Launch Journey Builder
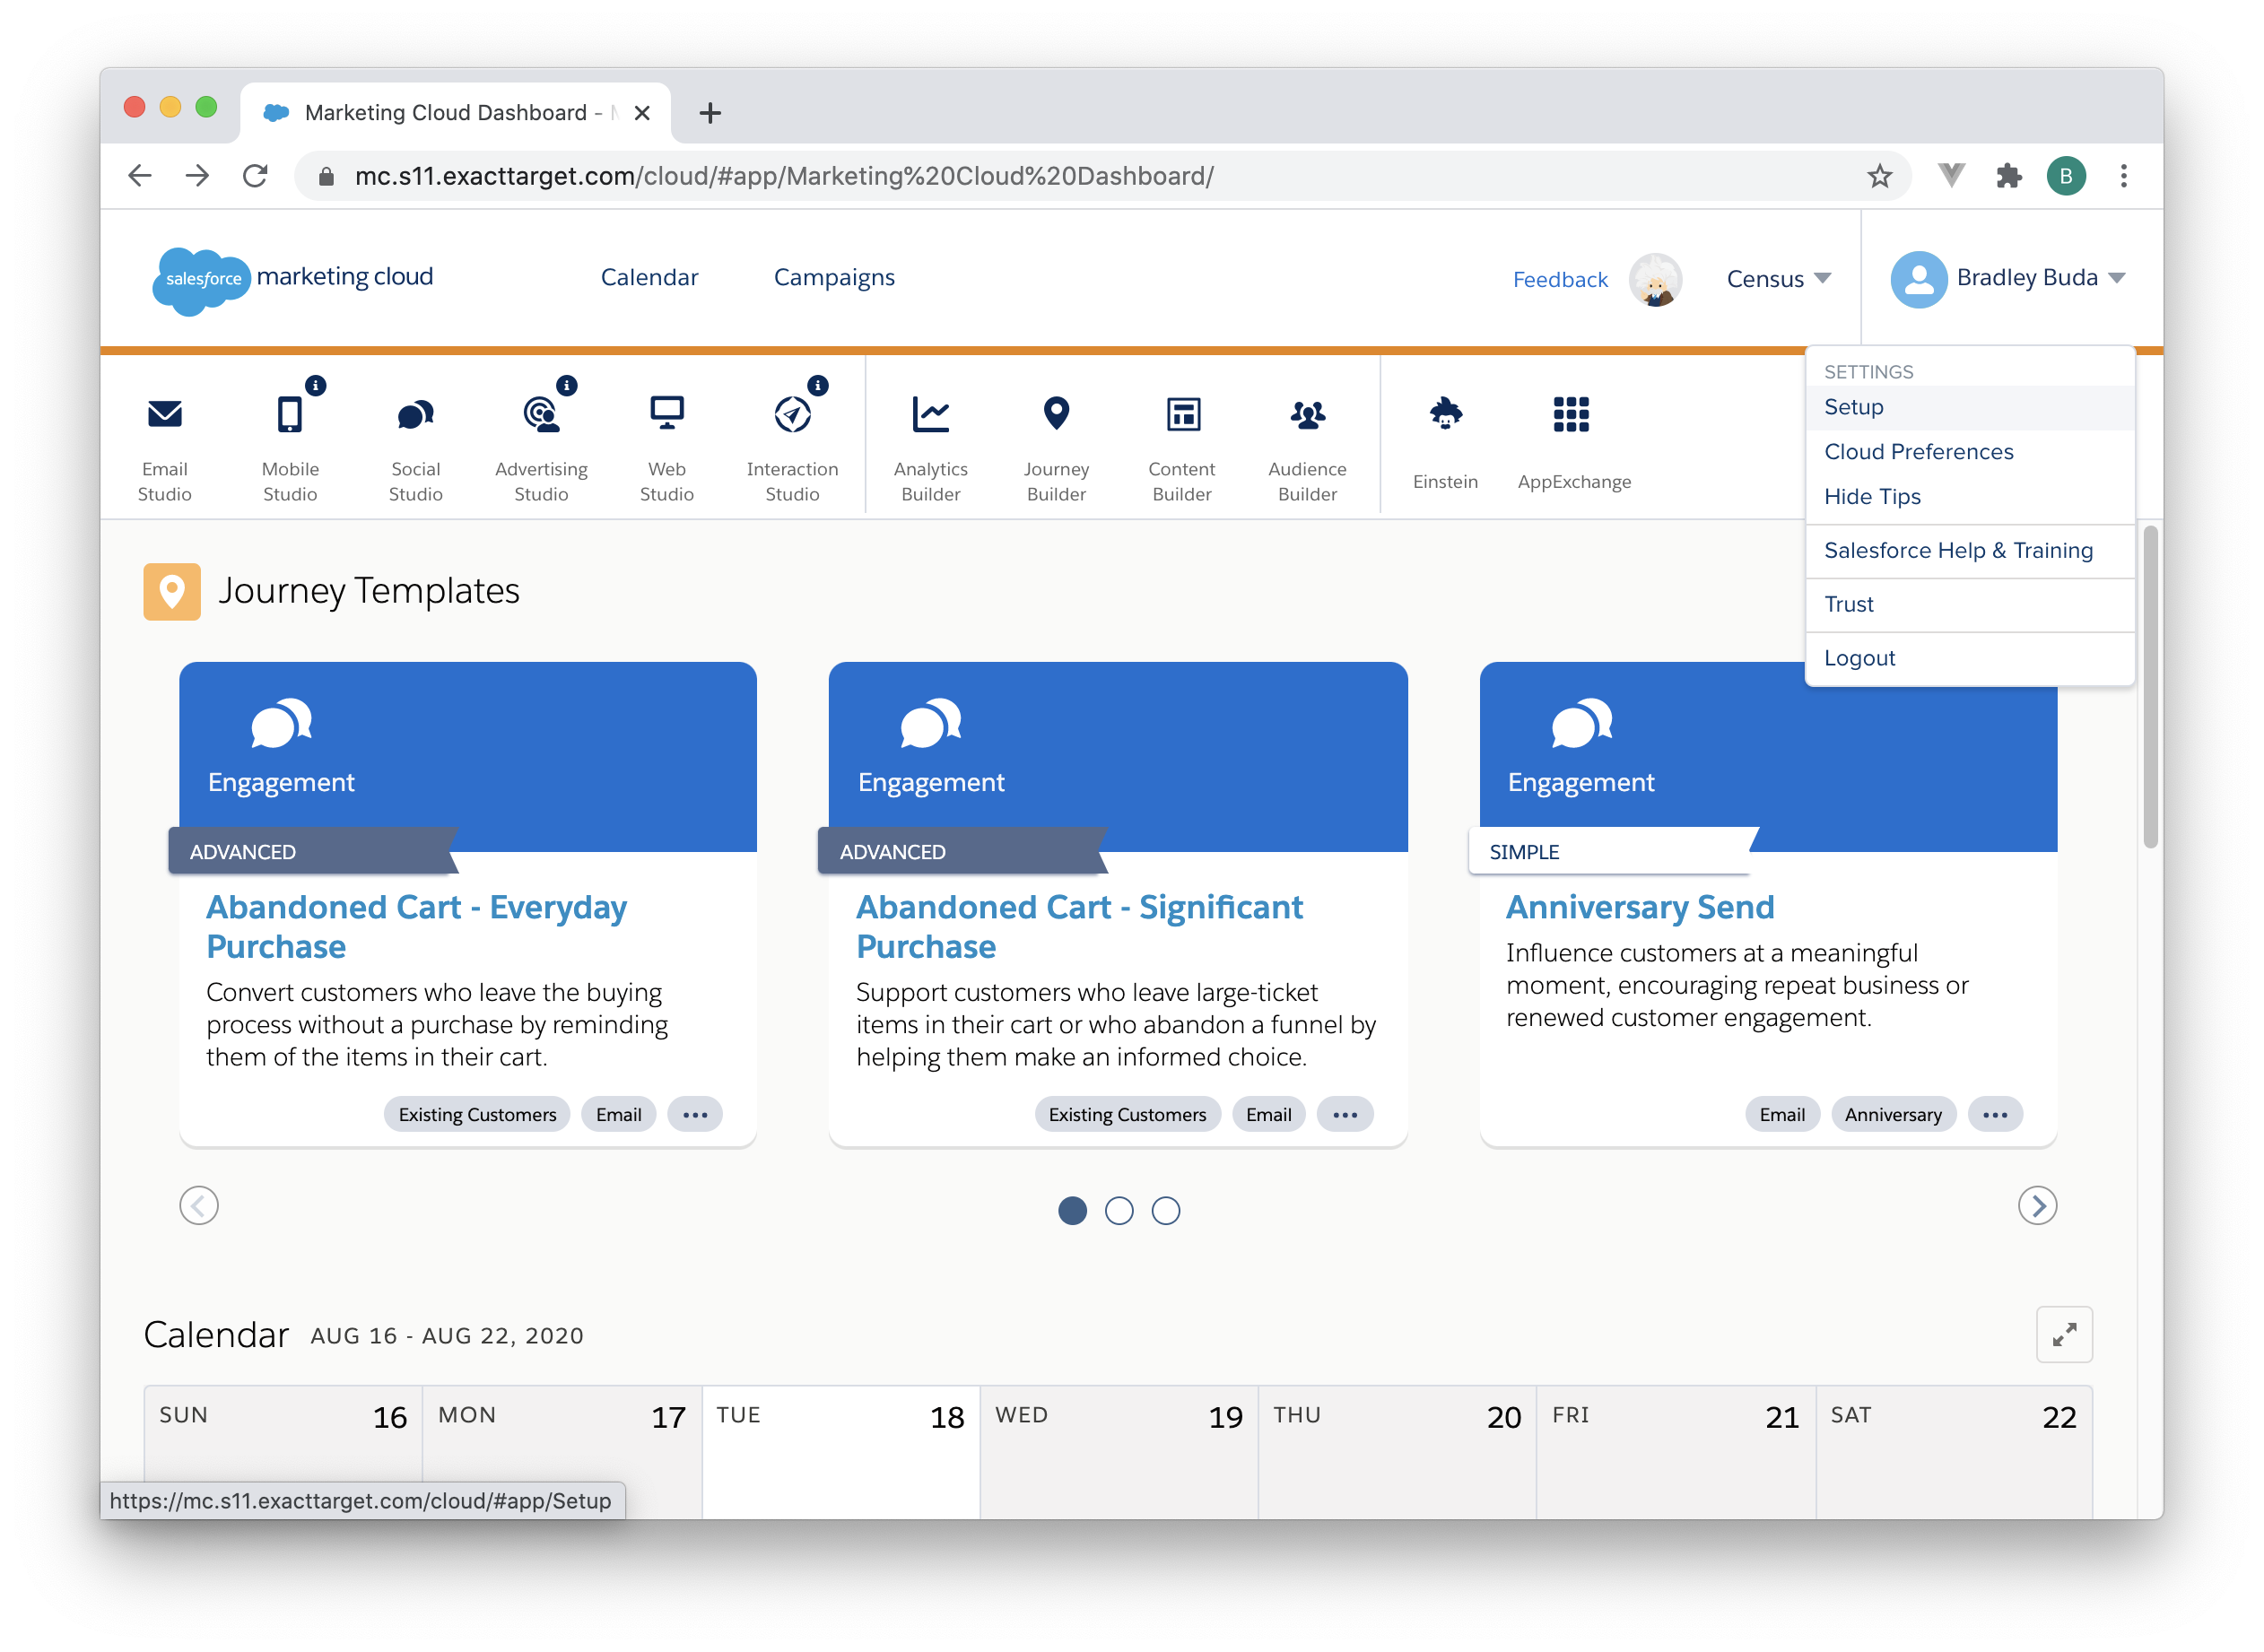This screenshot has height=1652, width=2264. click(x=1056, y=414)
